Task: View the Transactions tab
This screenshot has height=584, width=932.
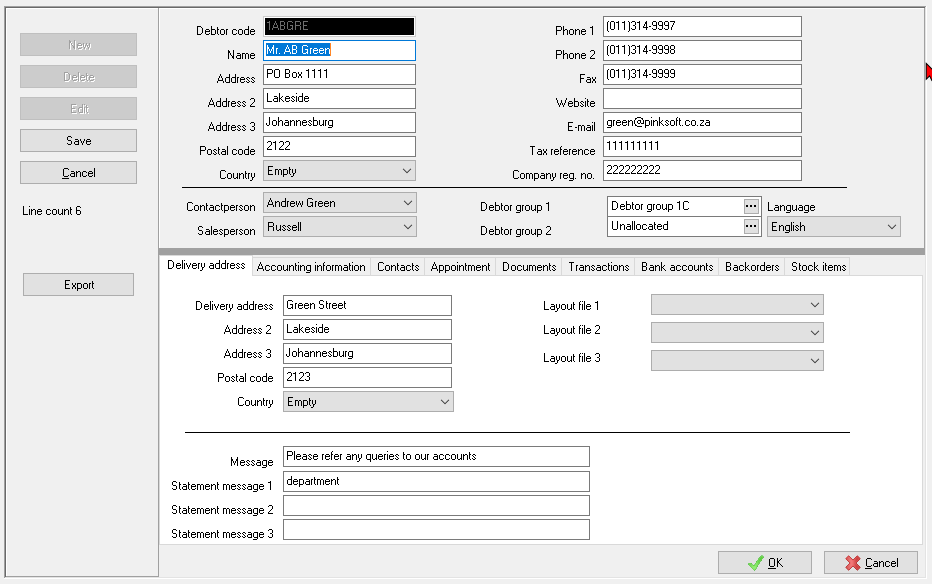Action: click(x=599, y=267)
